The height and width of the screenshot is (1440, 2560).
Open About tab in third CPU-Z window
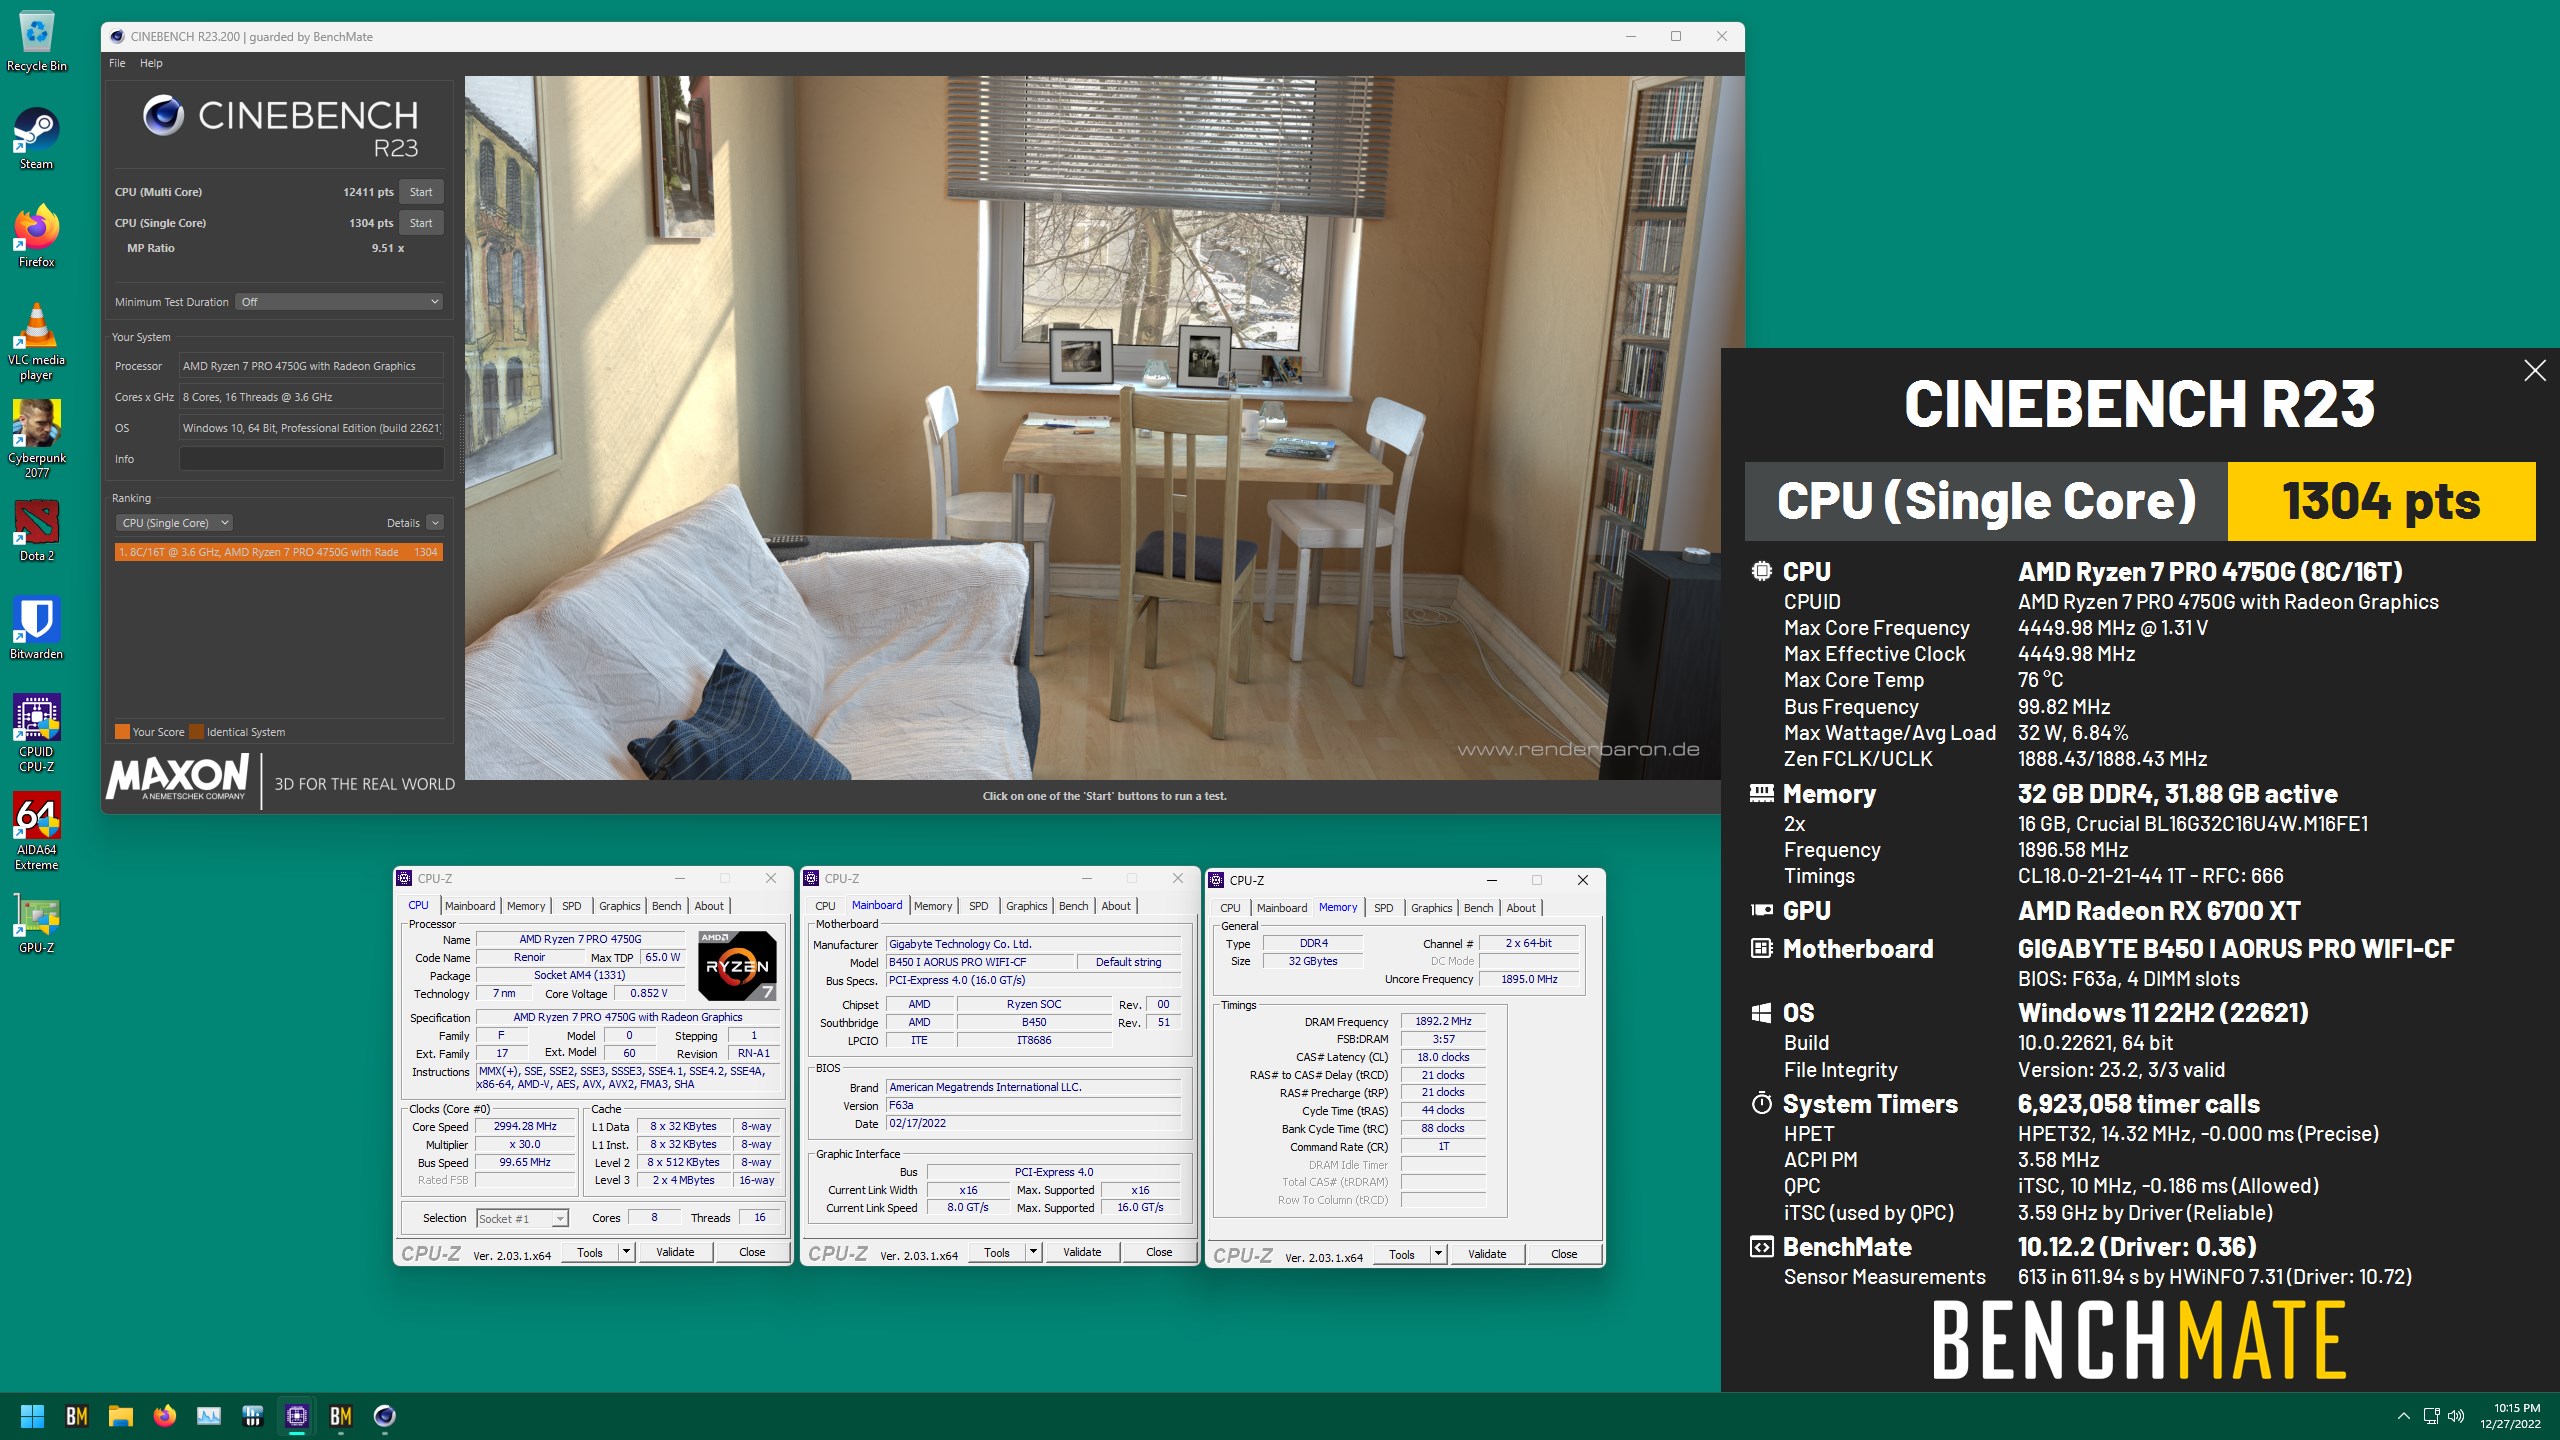(x=1521, y=908)
